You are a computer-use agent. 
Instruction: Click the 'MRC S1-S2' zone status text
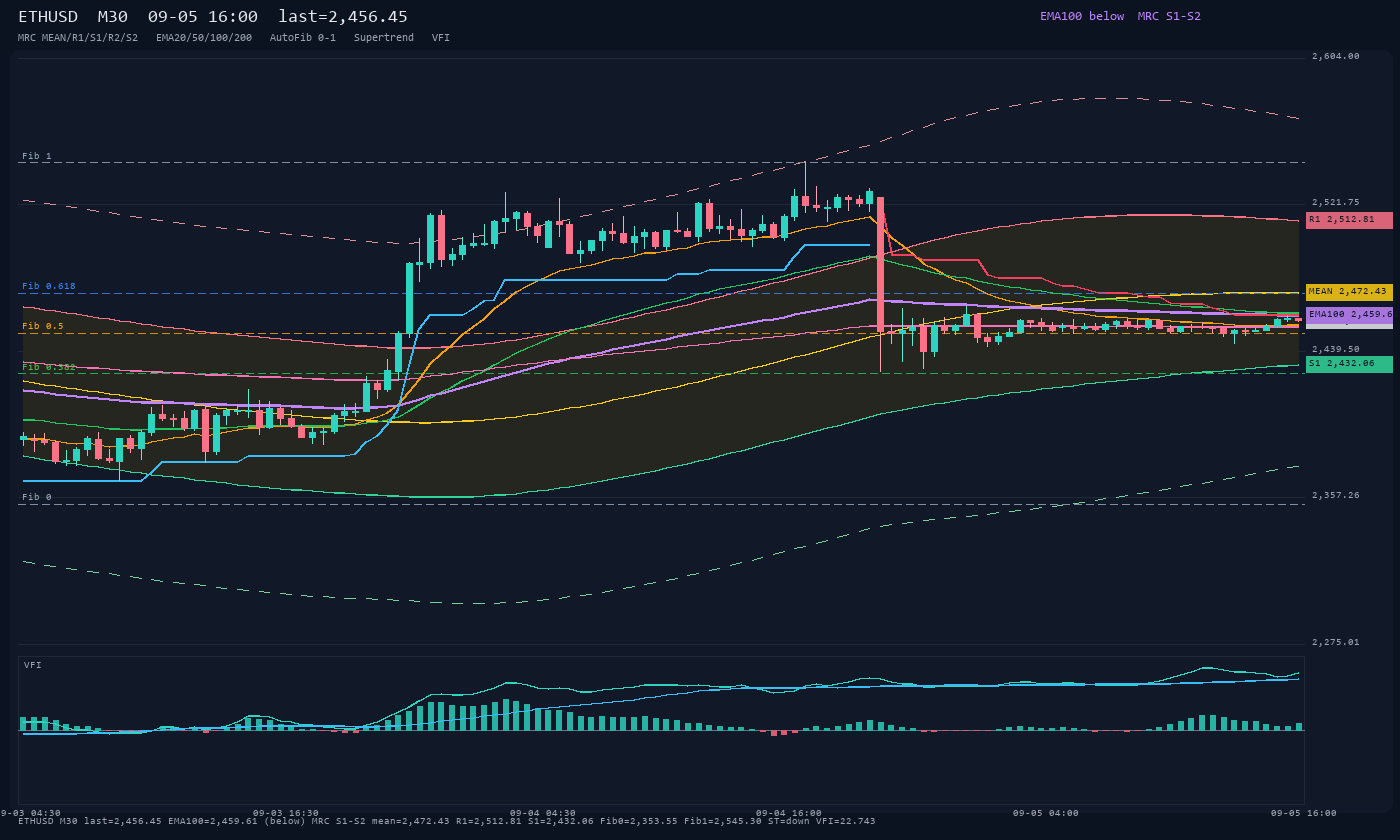click(x=1169, y=16)
